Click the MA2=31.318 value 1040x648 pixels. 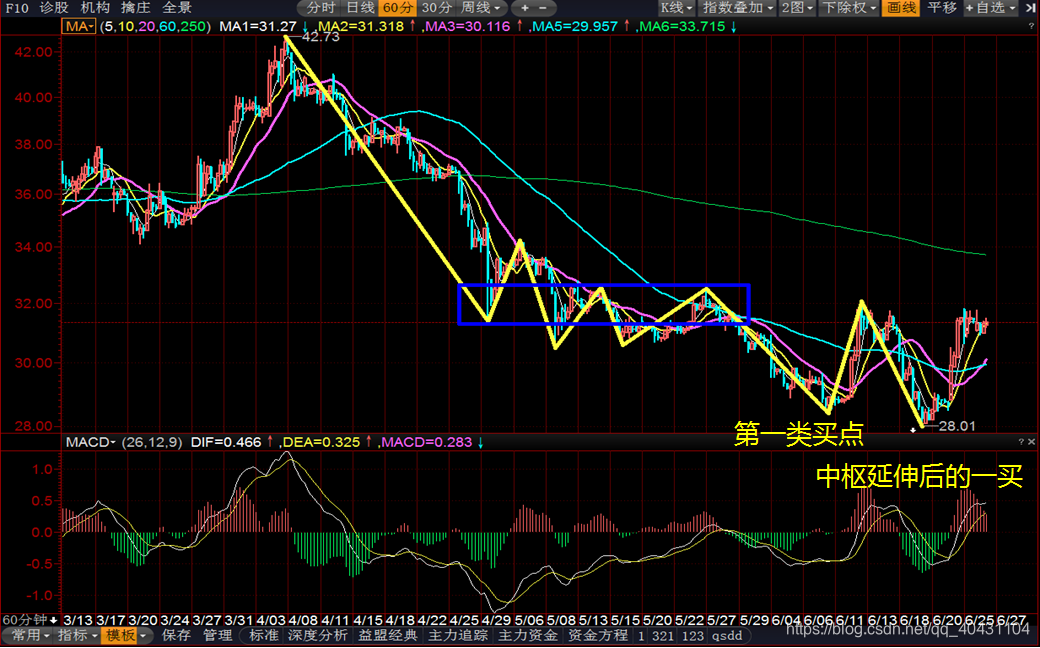pyautogui.click(x=361, y=27)
